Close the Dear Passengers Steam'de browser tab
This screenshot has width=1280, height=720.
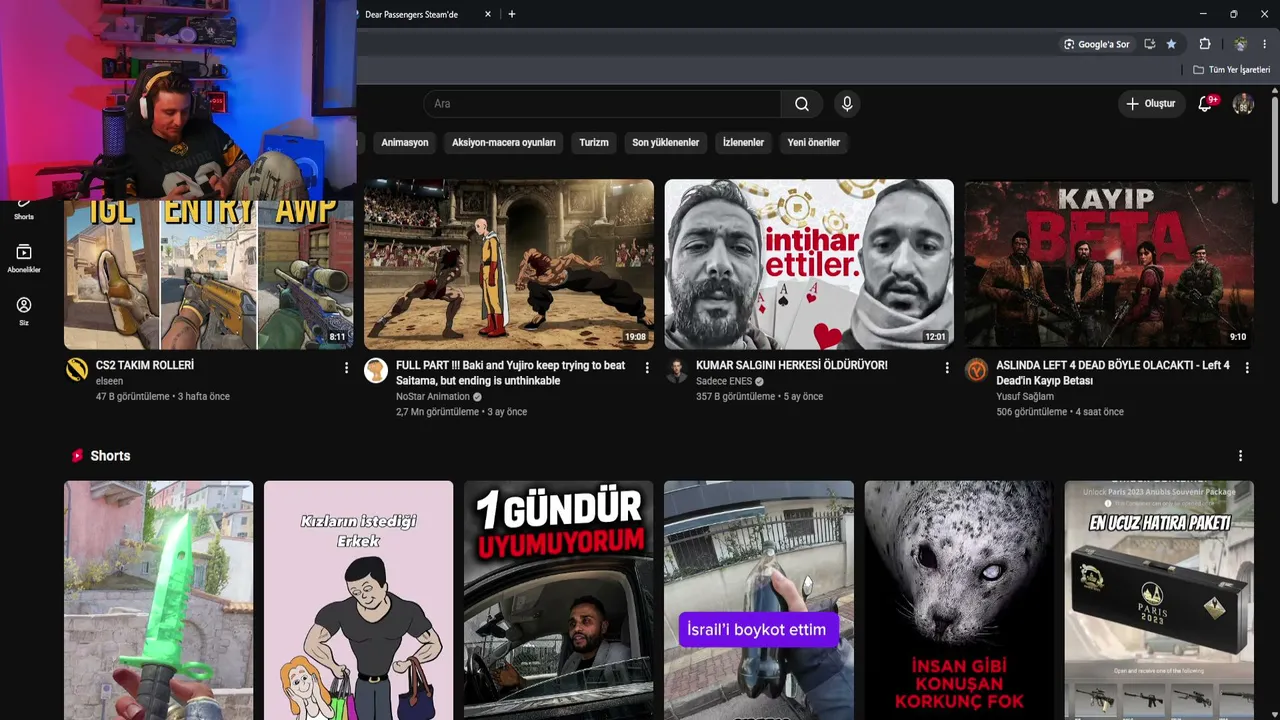pyautogui.click(x=488, y=14)
